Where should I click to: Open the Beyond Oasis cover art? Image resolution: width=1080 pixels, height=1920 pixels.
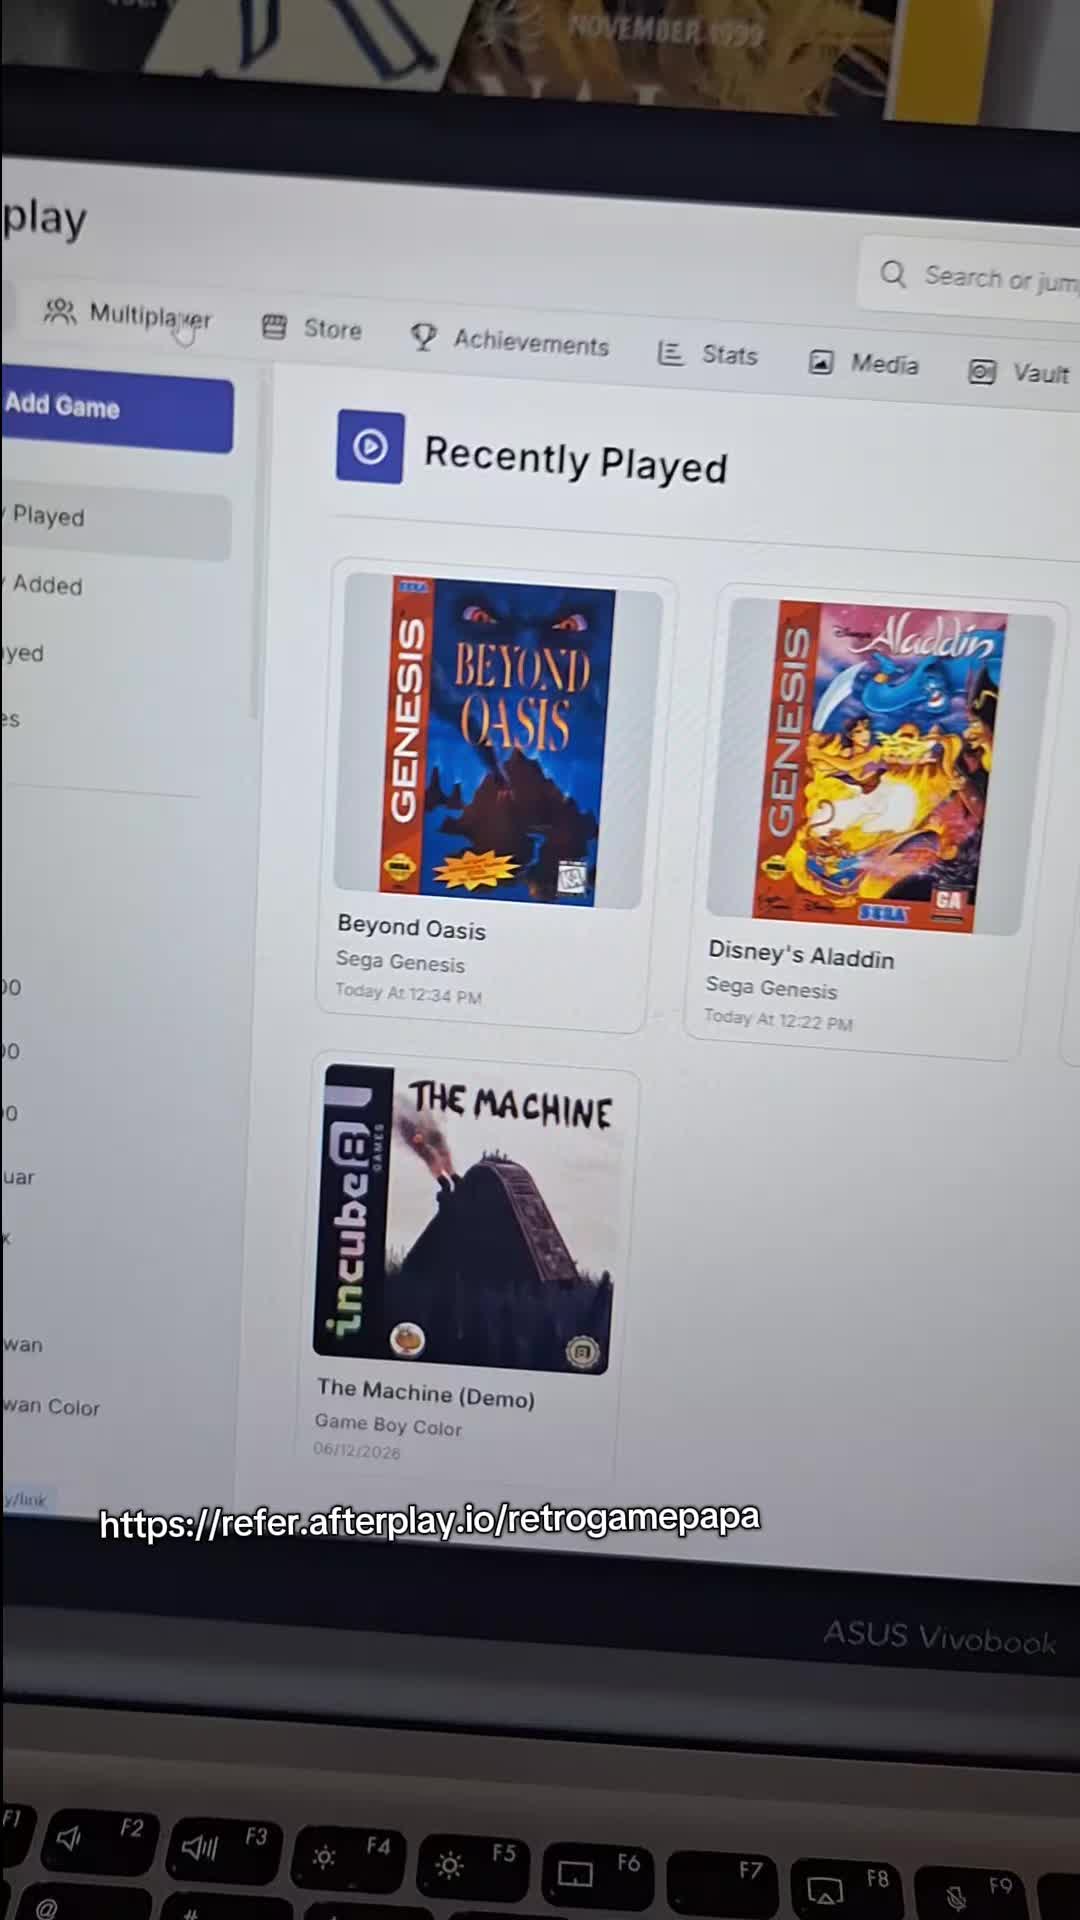pyautogui.click(x=498, y=741)
